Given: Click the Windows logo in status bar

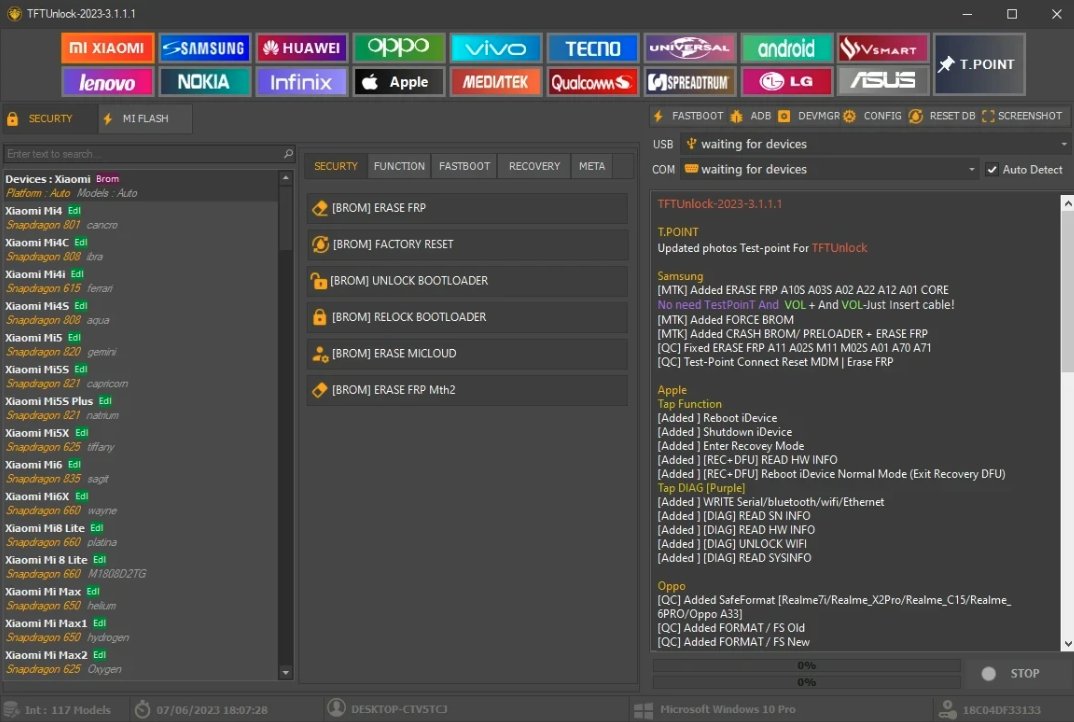Looking at the screenshot, I should 643,710.
